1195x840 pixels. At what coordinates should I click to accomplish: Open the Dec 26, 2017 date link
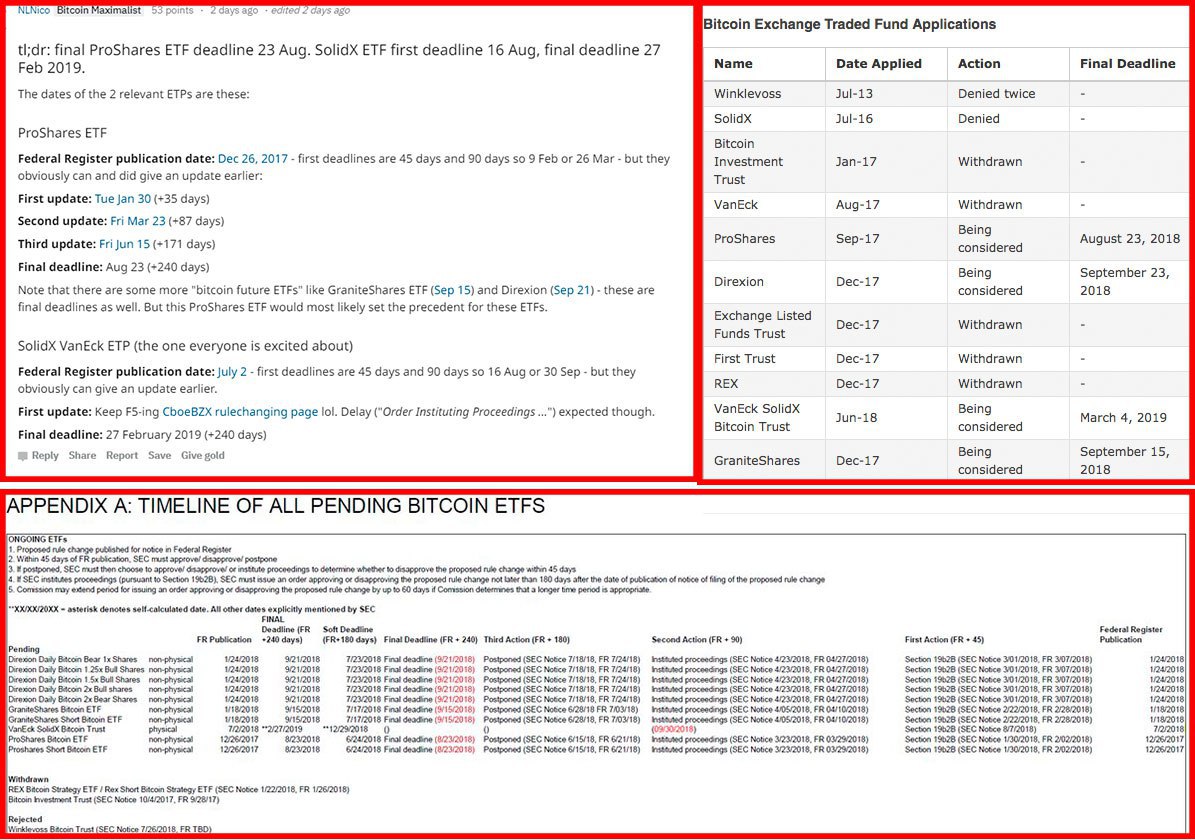point(253,159)
